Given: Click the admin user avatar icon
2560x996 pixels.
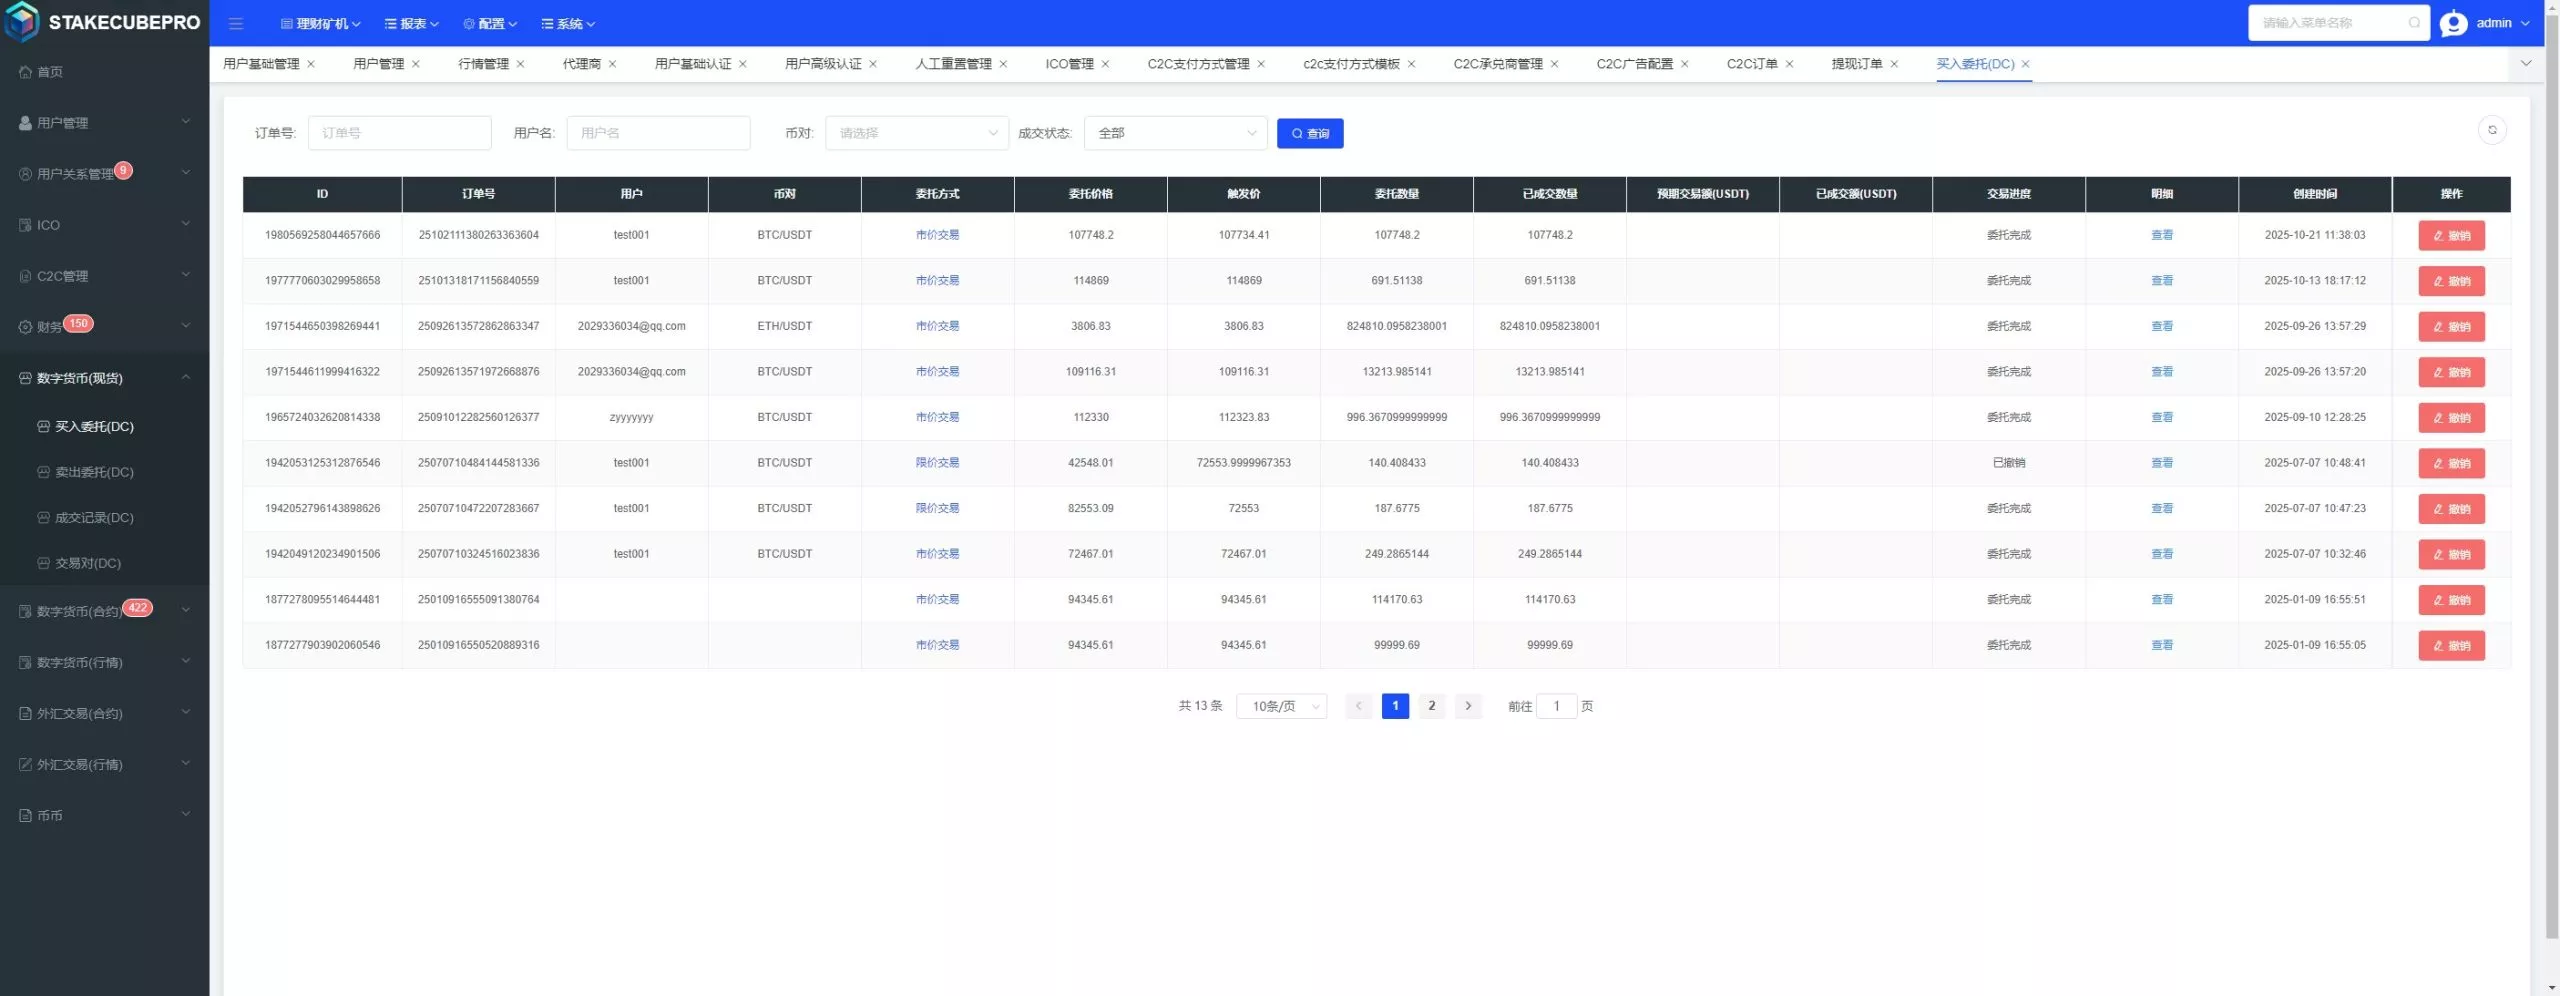Looking at the screenshot, I should (x=2453, y=23).
